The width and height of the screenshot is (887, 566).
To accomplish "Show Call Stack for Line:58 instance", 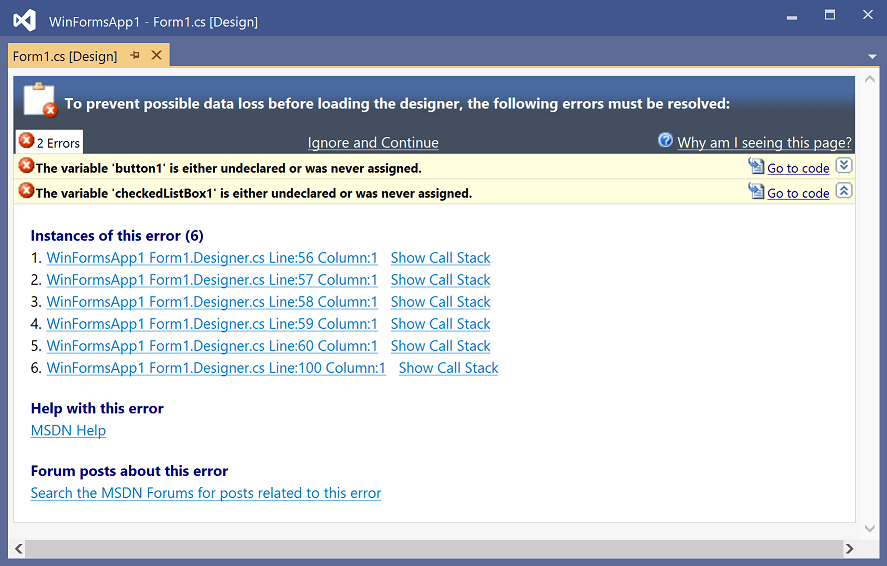I will tap(441, 302).
